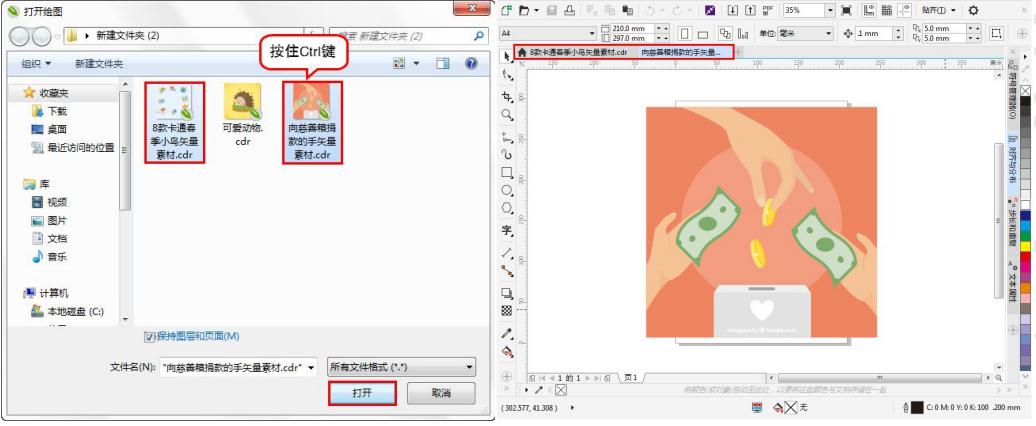The width and height of the screenshot is (1036, 426).
Task: Click the purple search content icon
Action: [710, 10]
